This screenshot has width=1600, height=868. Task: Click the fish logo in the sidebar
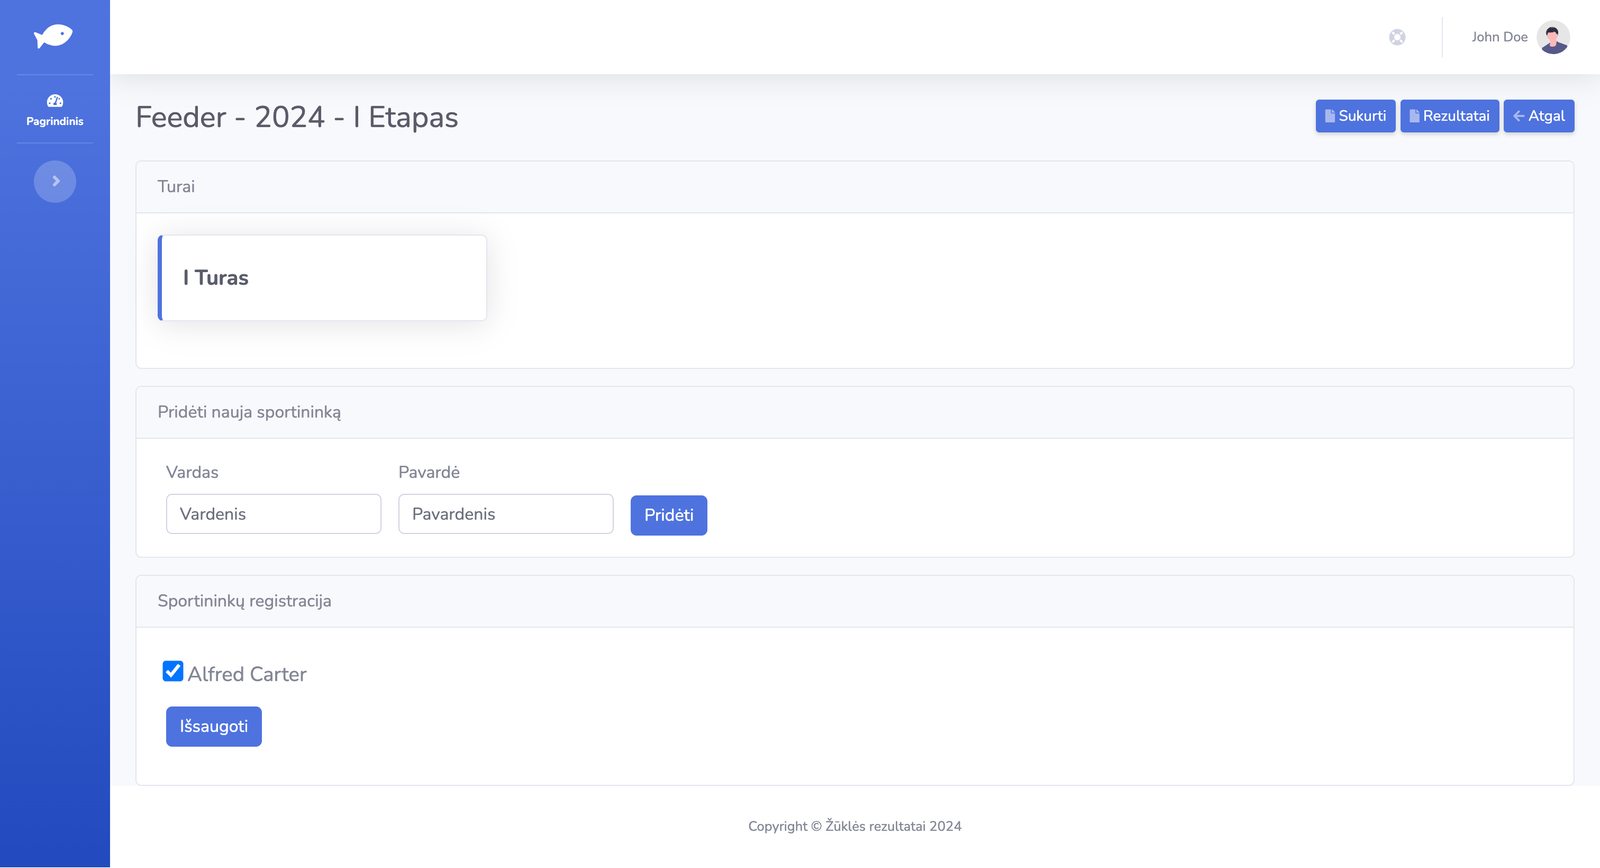[x=54, y=37]
